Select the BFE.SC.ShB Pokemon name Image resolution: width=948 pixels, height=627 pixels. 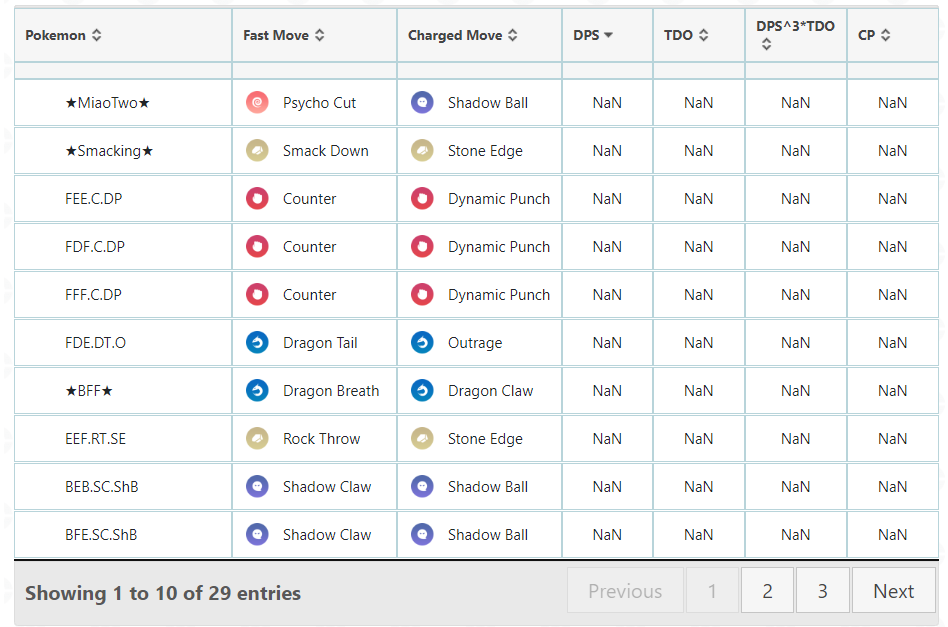click(x=101, y=534)
